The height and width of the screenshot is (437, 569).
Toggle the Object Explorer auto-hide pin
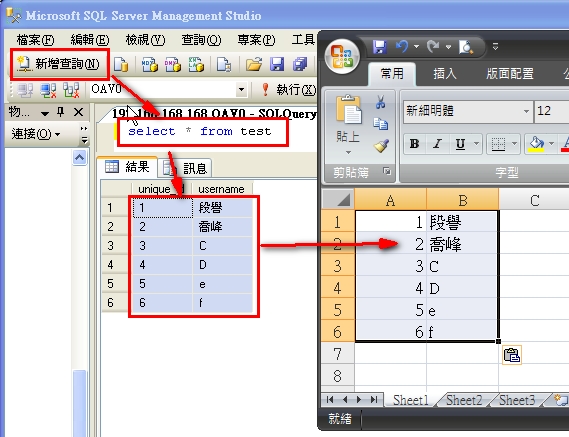(x=61, y=112)
